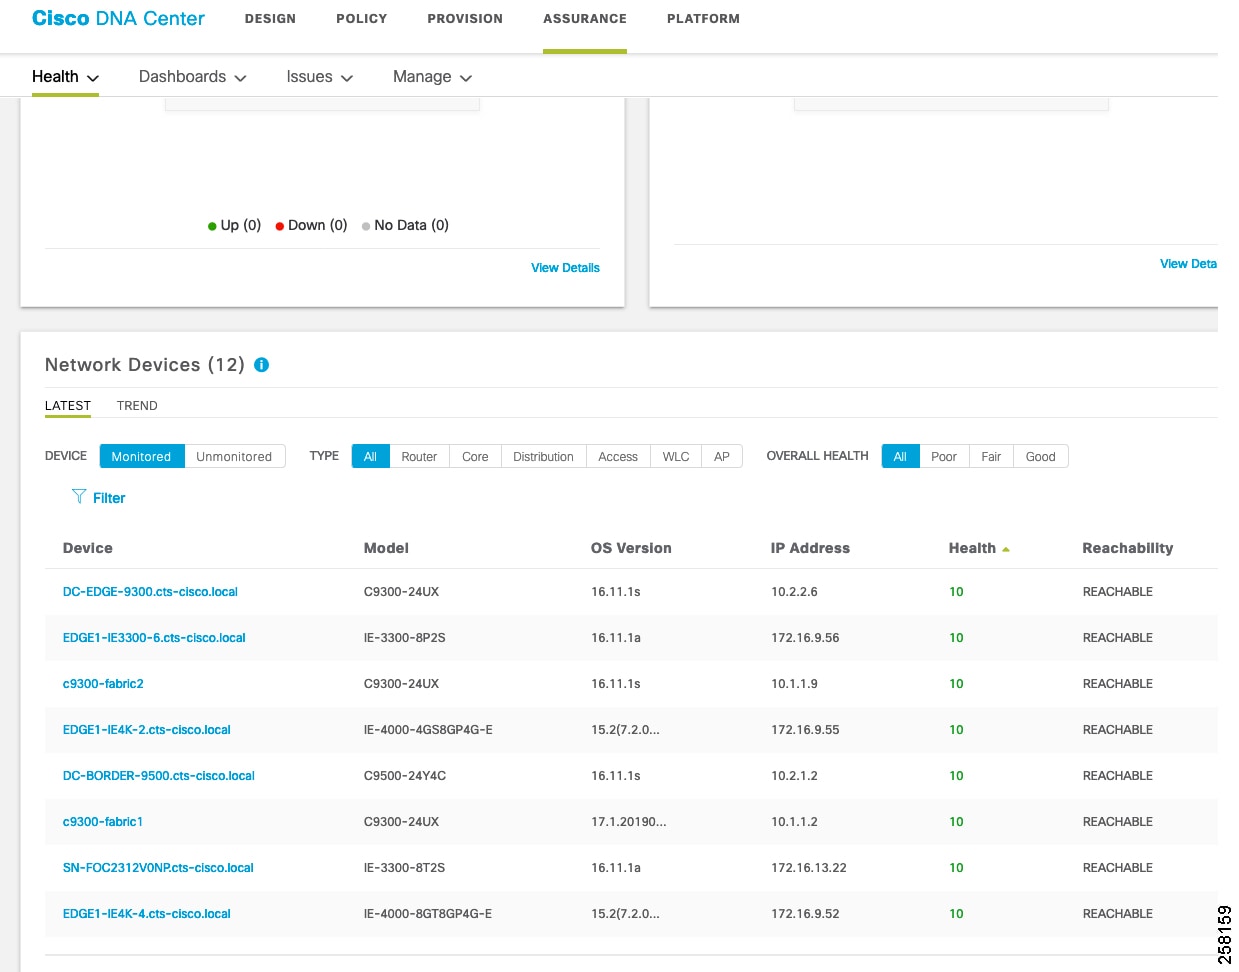The image size is (1239, 972).
Task: Click the Up (0) legend entry
Action: [234, 225]
